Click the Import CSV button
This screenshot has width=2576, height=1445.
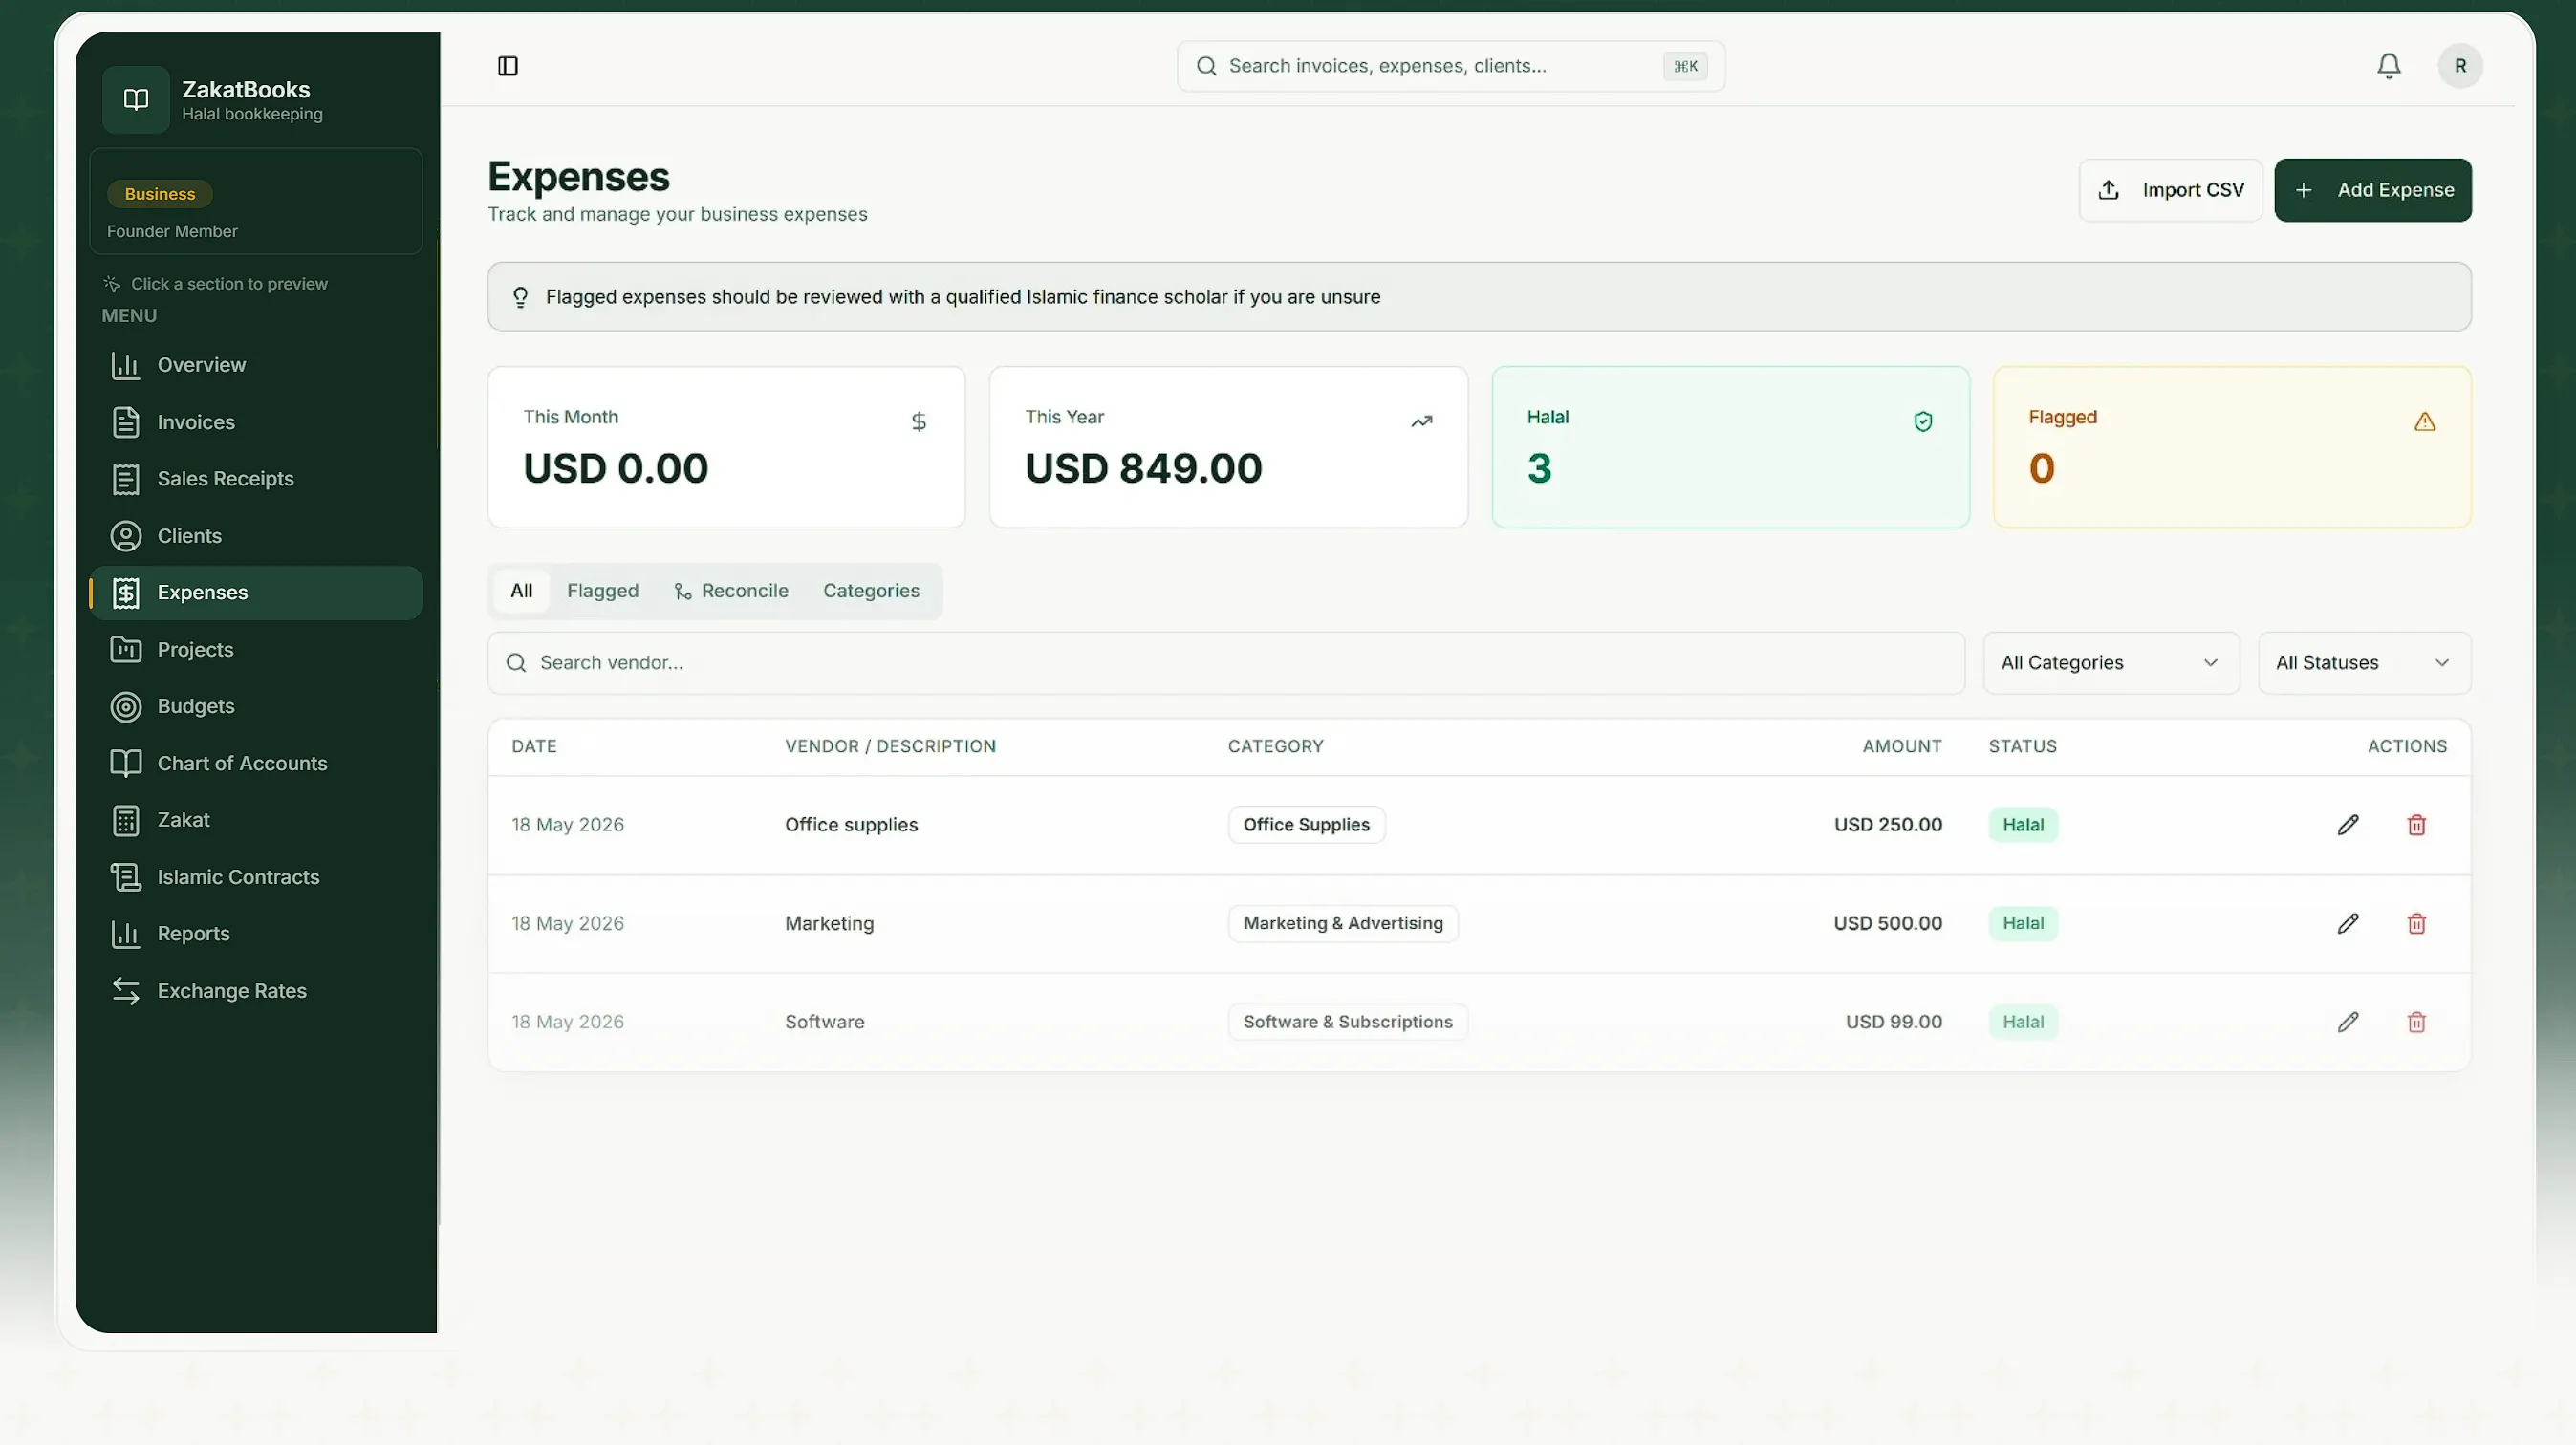pos(2170,190)
